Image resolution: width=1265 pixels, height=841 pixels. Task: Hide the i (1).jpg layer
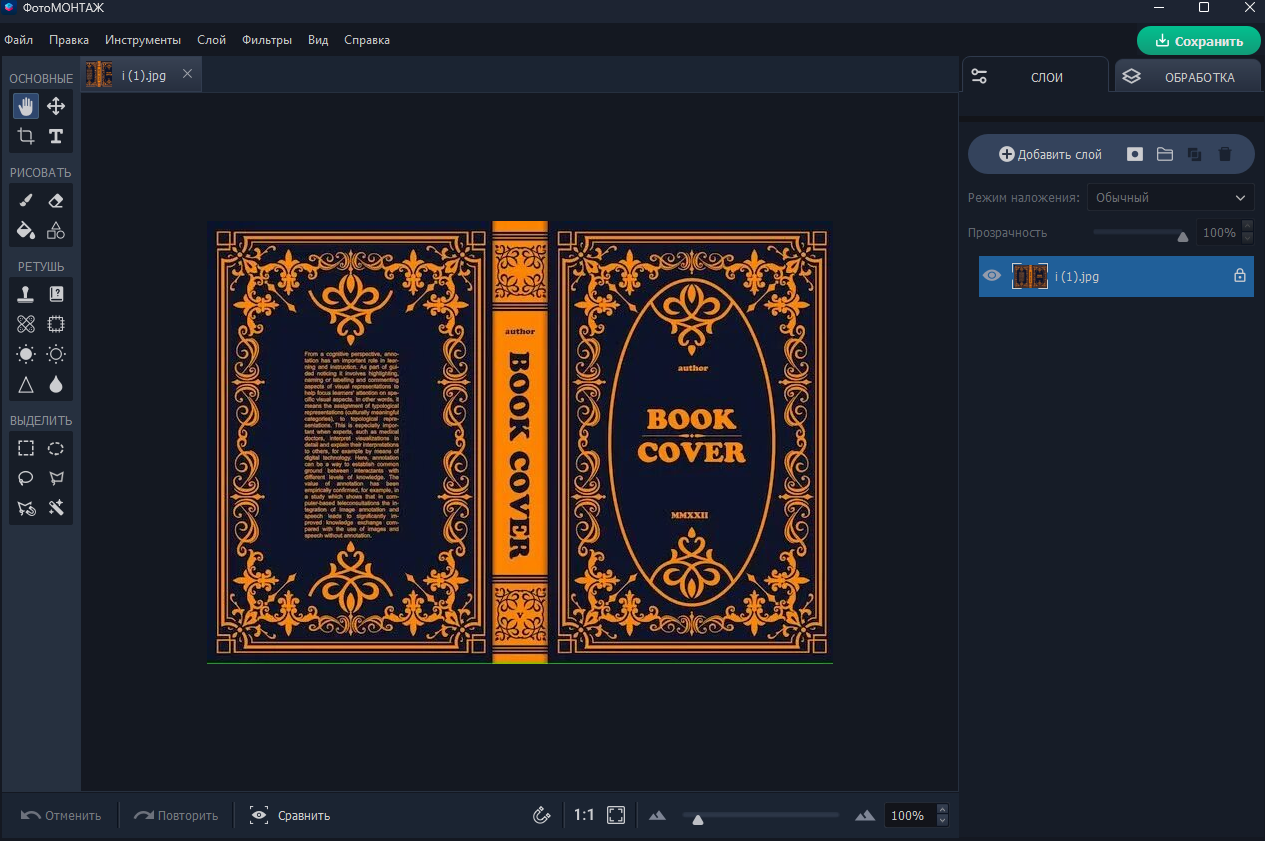992,276
